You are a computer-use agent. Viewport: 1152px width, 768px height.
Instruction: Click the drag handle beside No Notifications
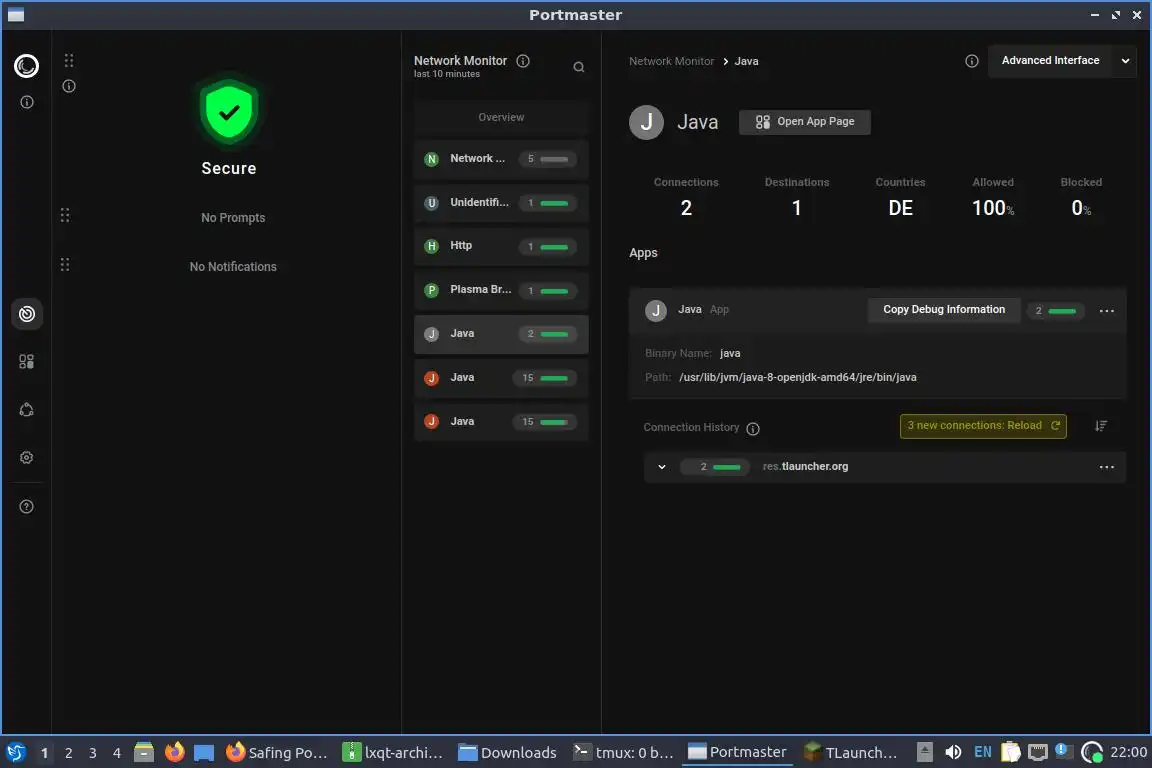(x=65, y=265)
